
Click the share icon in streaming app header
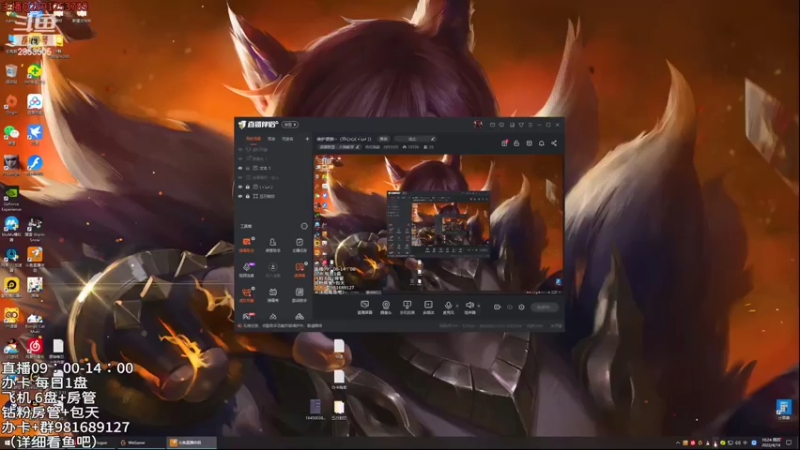tap(554, 143)
